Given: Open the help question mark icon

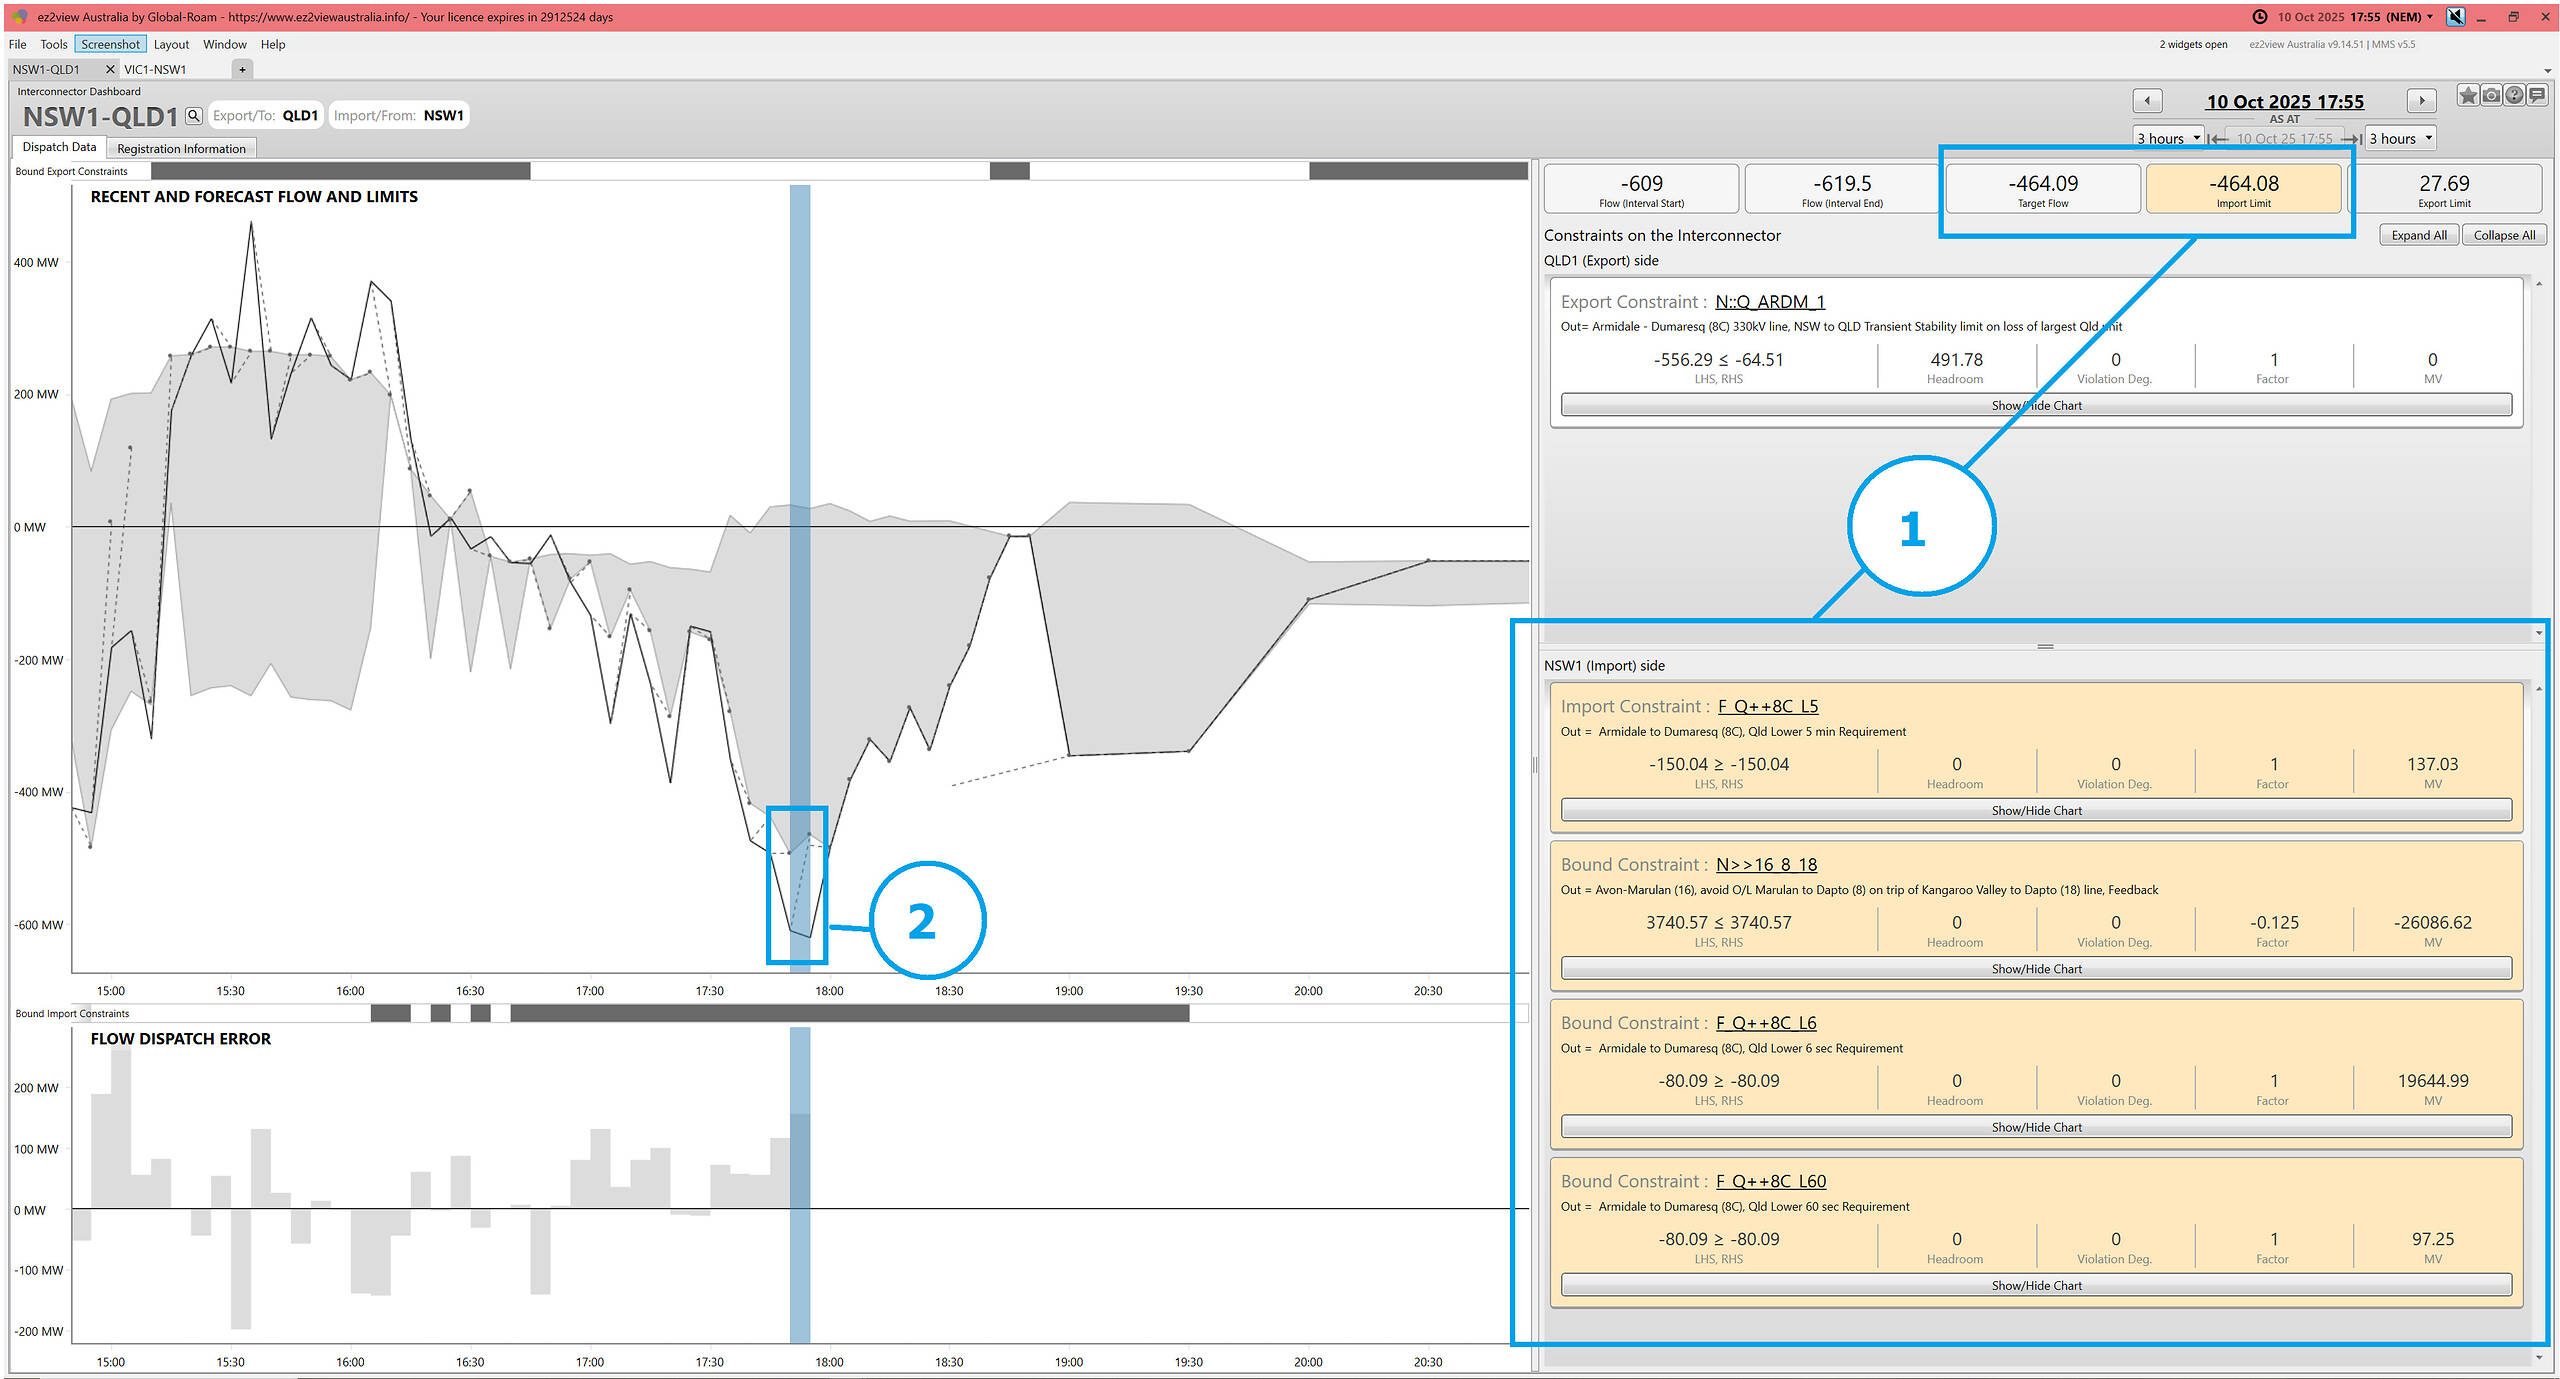Looking at the screenshot, I should (2513, 96).
